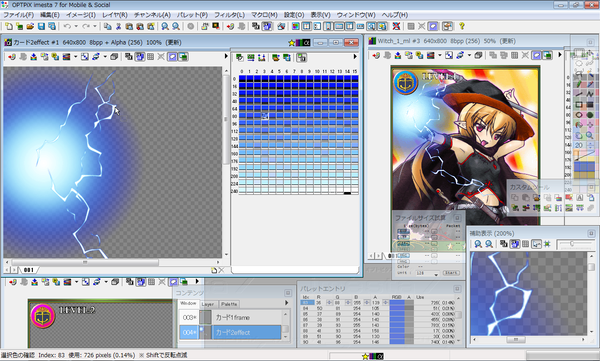Expand the palette toolbar overflow arrow

tap(355, 57)
